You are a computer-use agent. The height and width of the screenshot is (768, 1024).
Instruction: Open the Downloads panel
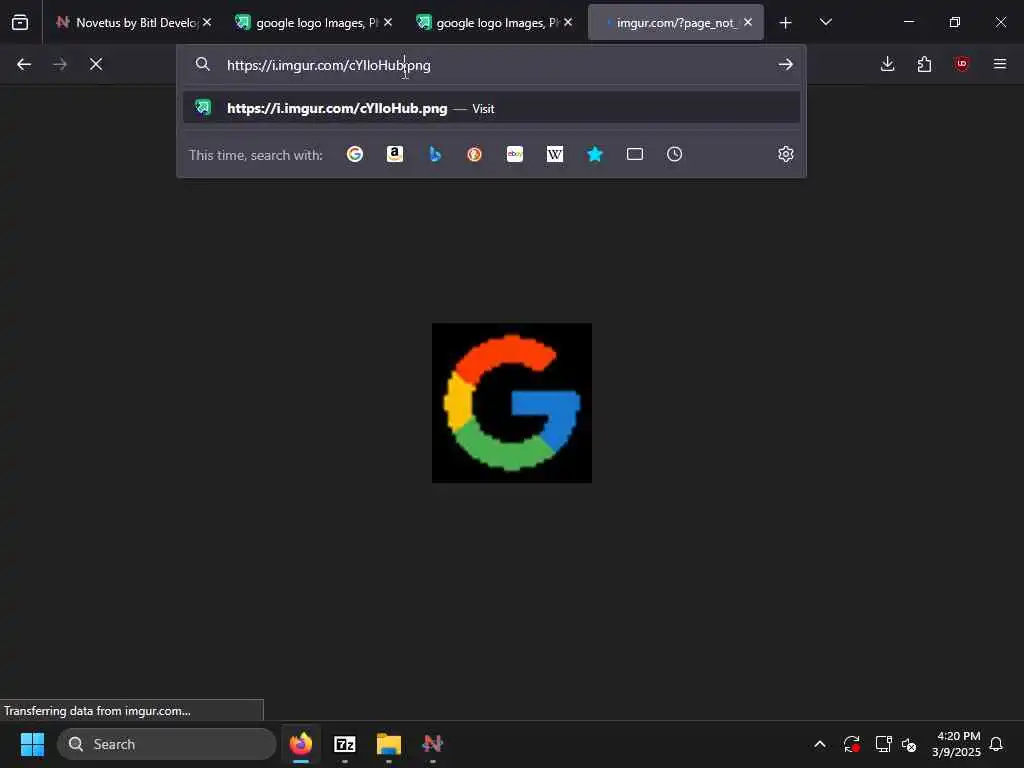click(x=888, y=64)
